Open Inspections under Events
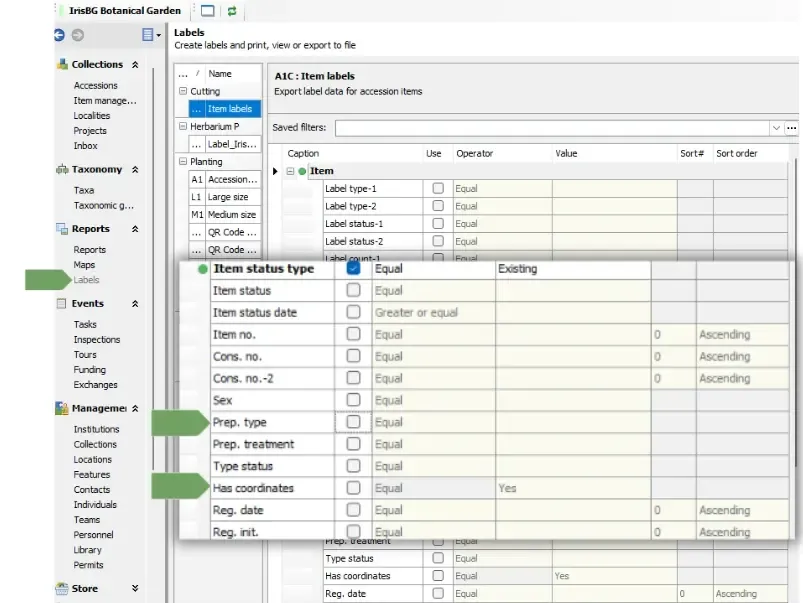 point(97,340)
